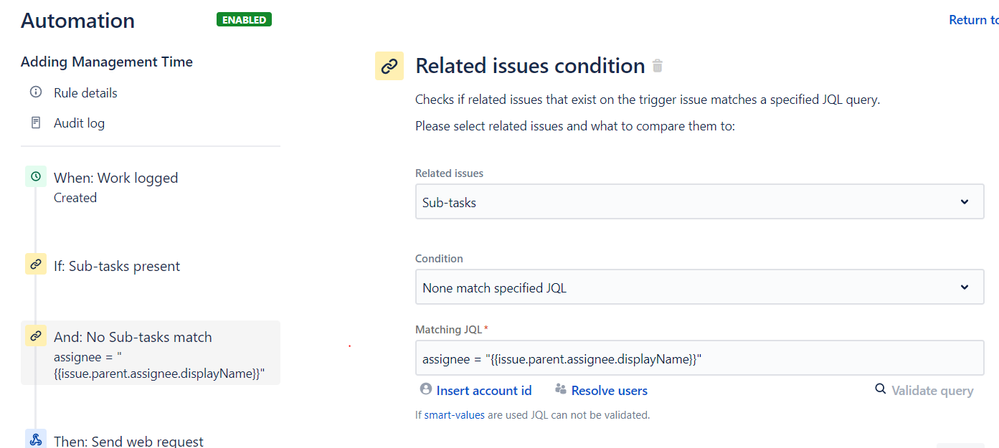The width and height of the screenshot is (999, 448).
Task: Click the Return to link
Action: [x=972, y=20]
